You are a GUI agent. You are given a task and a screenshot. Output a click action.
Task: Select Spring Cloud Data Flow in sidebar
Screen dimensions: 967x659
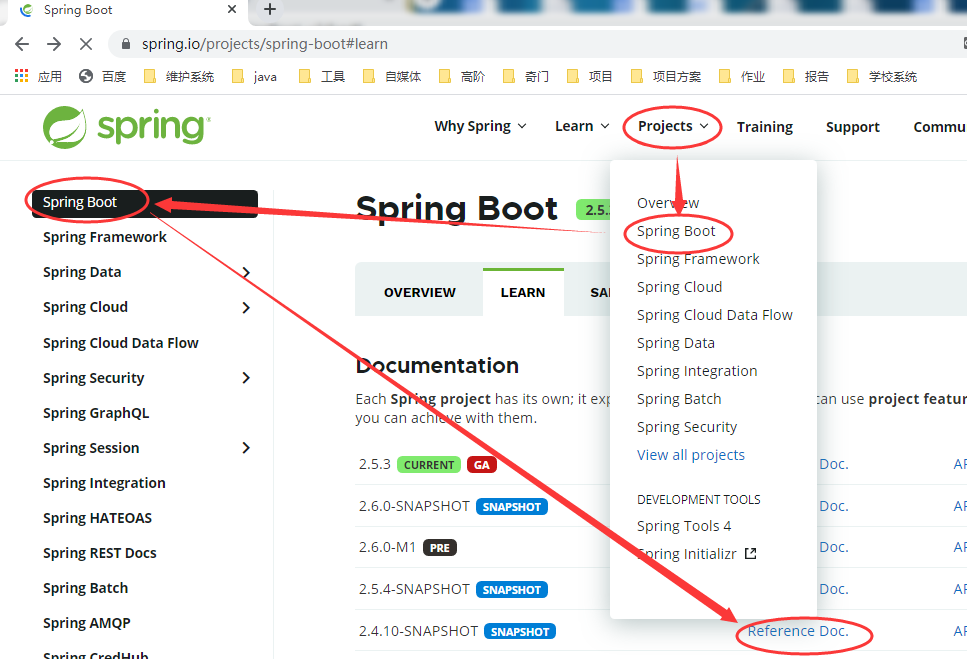pos(121,343)
